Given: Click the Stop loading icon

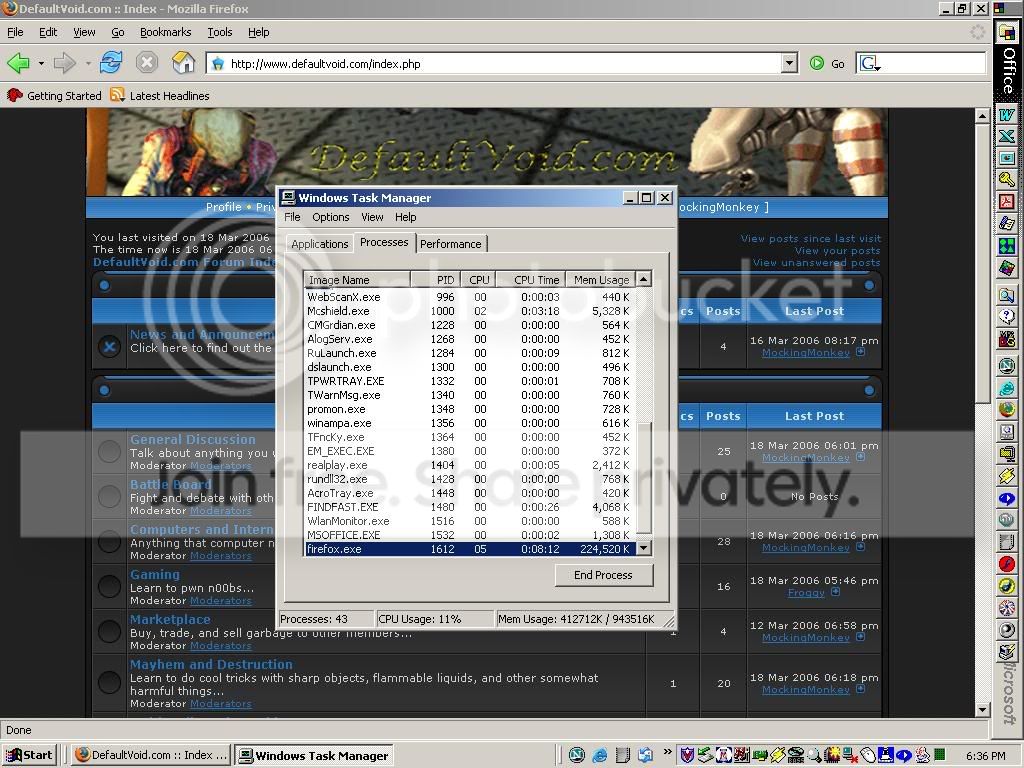Looking at the screenshot, I should (x=147, y=63).
